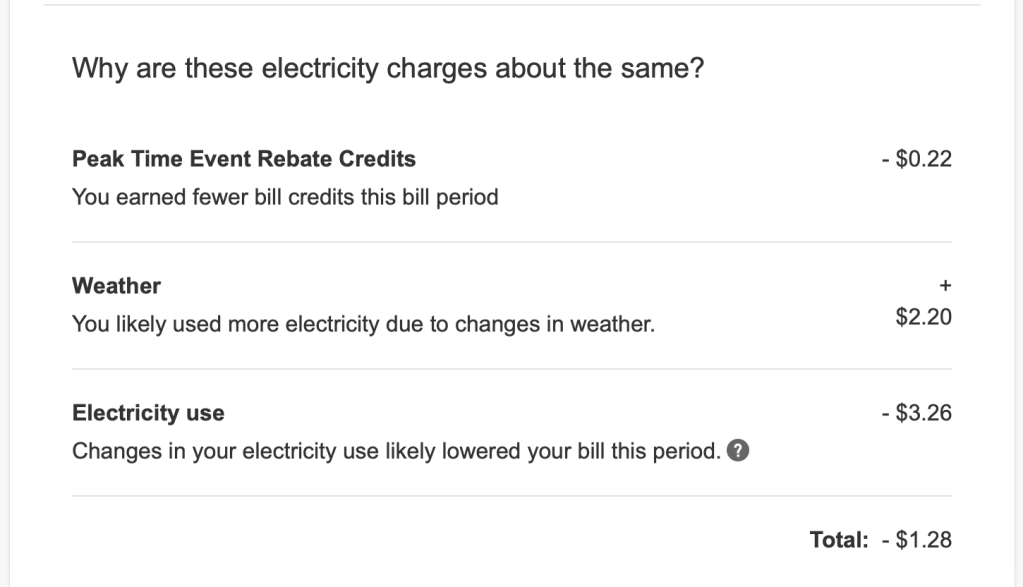Screen dimensions: 1023x587
Task: Select the Peak Time Event Rebate Credits title
Action: point(244,158)
